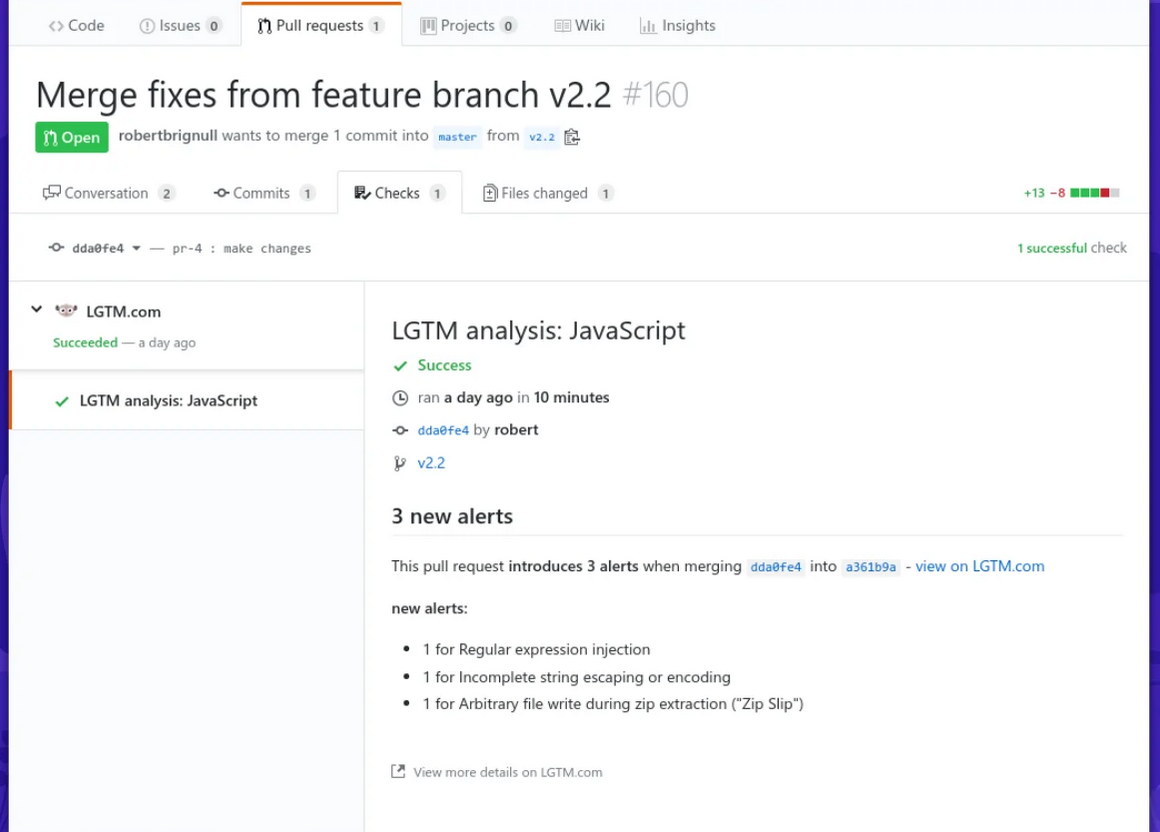Collapse the LGTM.com check group
This screenshot has height=832, width=1160.
[36, 311]
